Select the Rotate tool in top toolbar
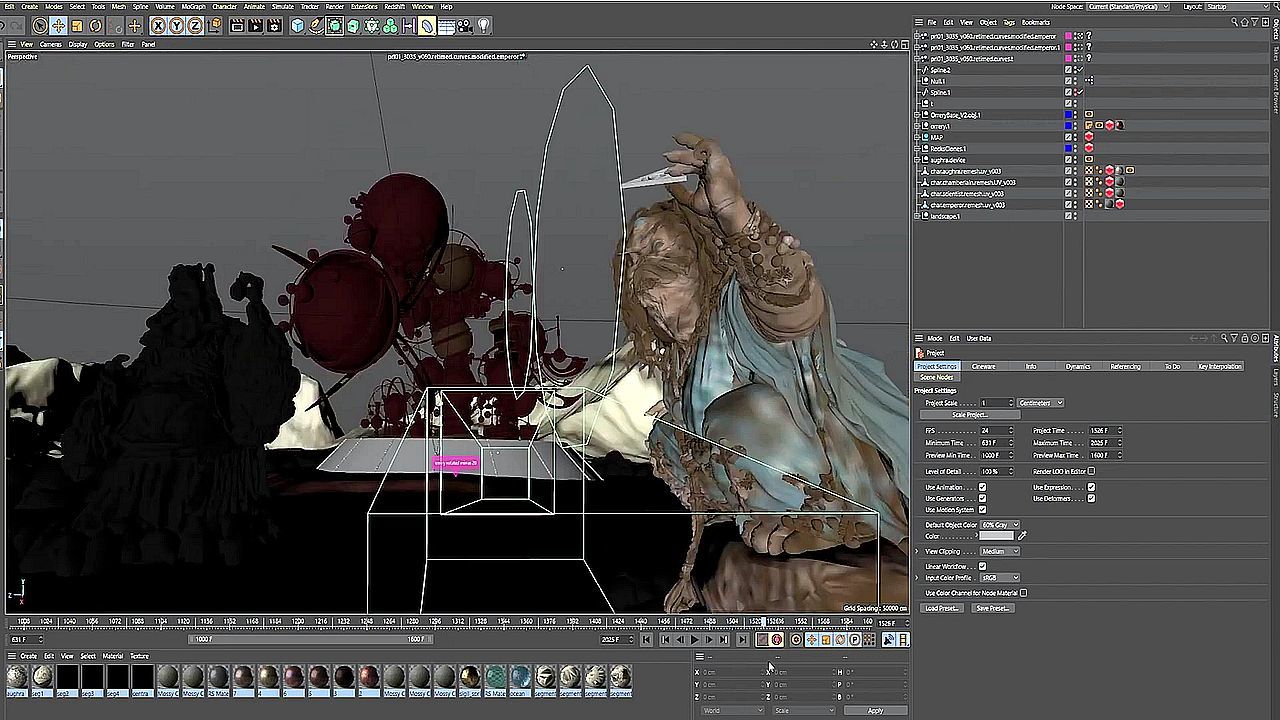 [96, 26]
